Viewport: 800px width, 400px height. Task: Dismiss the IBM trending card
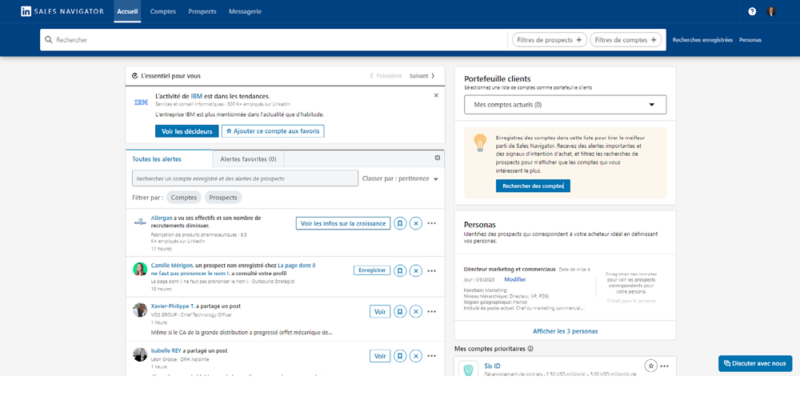436,95
